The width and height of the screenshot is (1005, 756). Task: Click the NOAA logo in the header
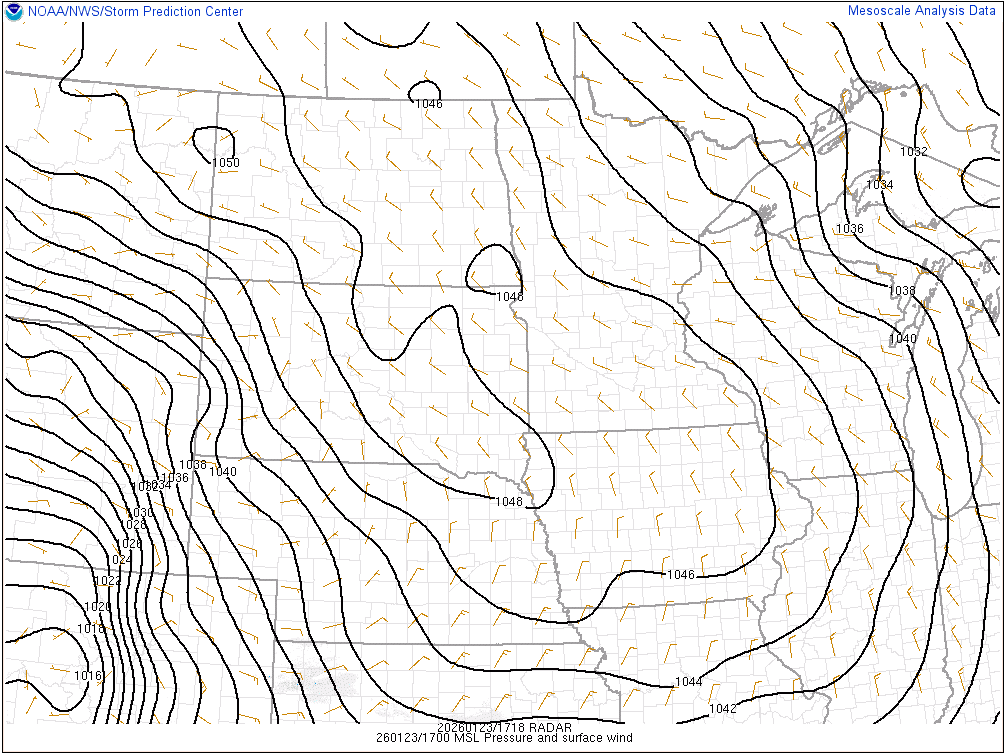pyautogui.click(x=14, y=11)
